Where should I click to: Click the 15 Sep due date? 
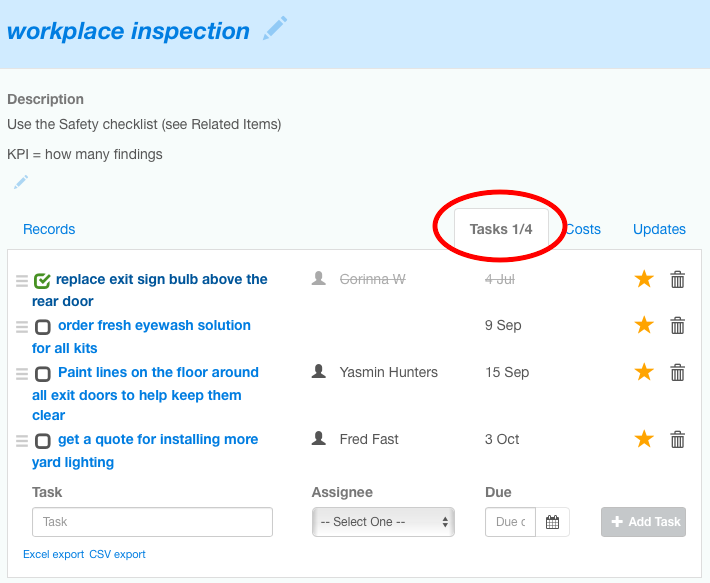pyautogui.click(x=507, y=372)
